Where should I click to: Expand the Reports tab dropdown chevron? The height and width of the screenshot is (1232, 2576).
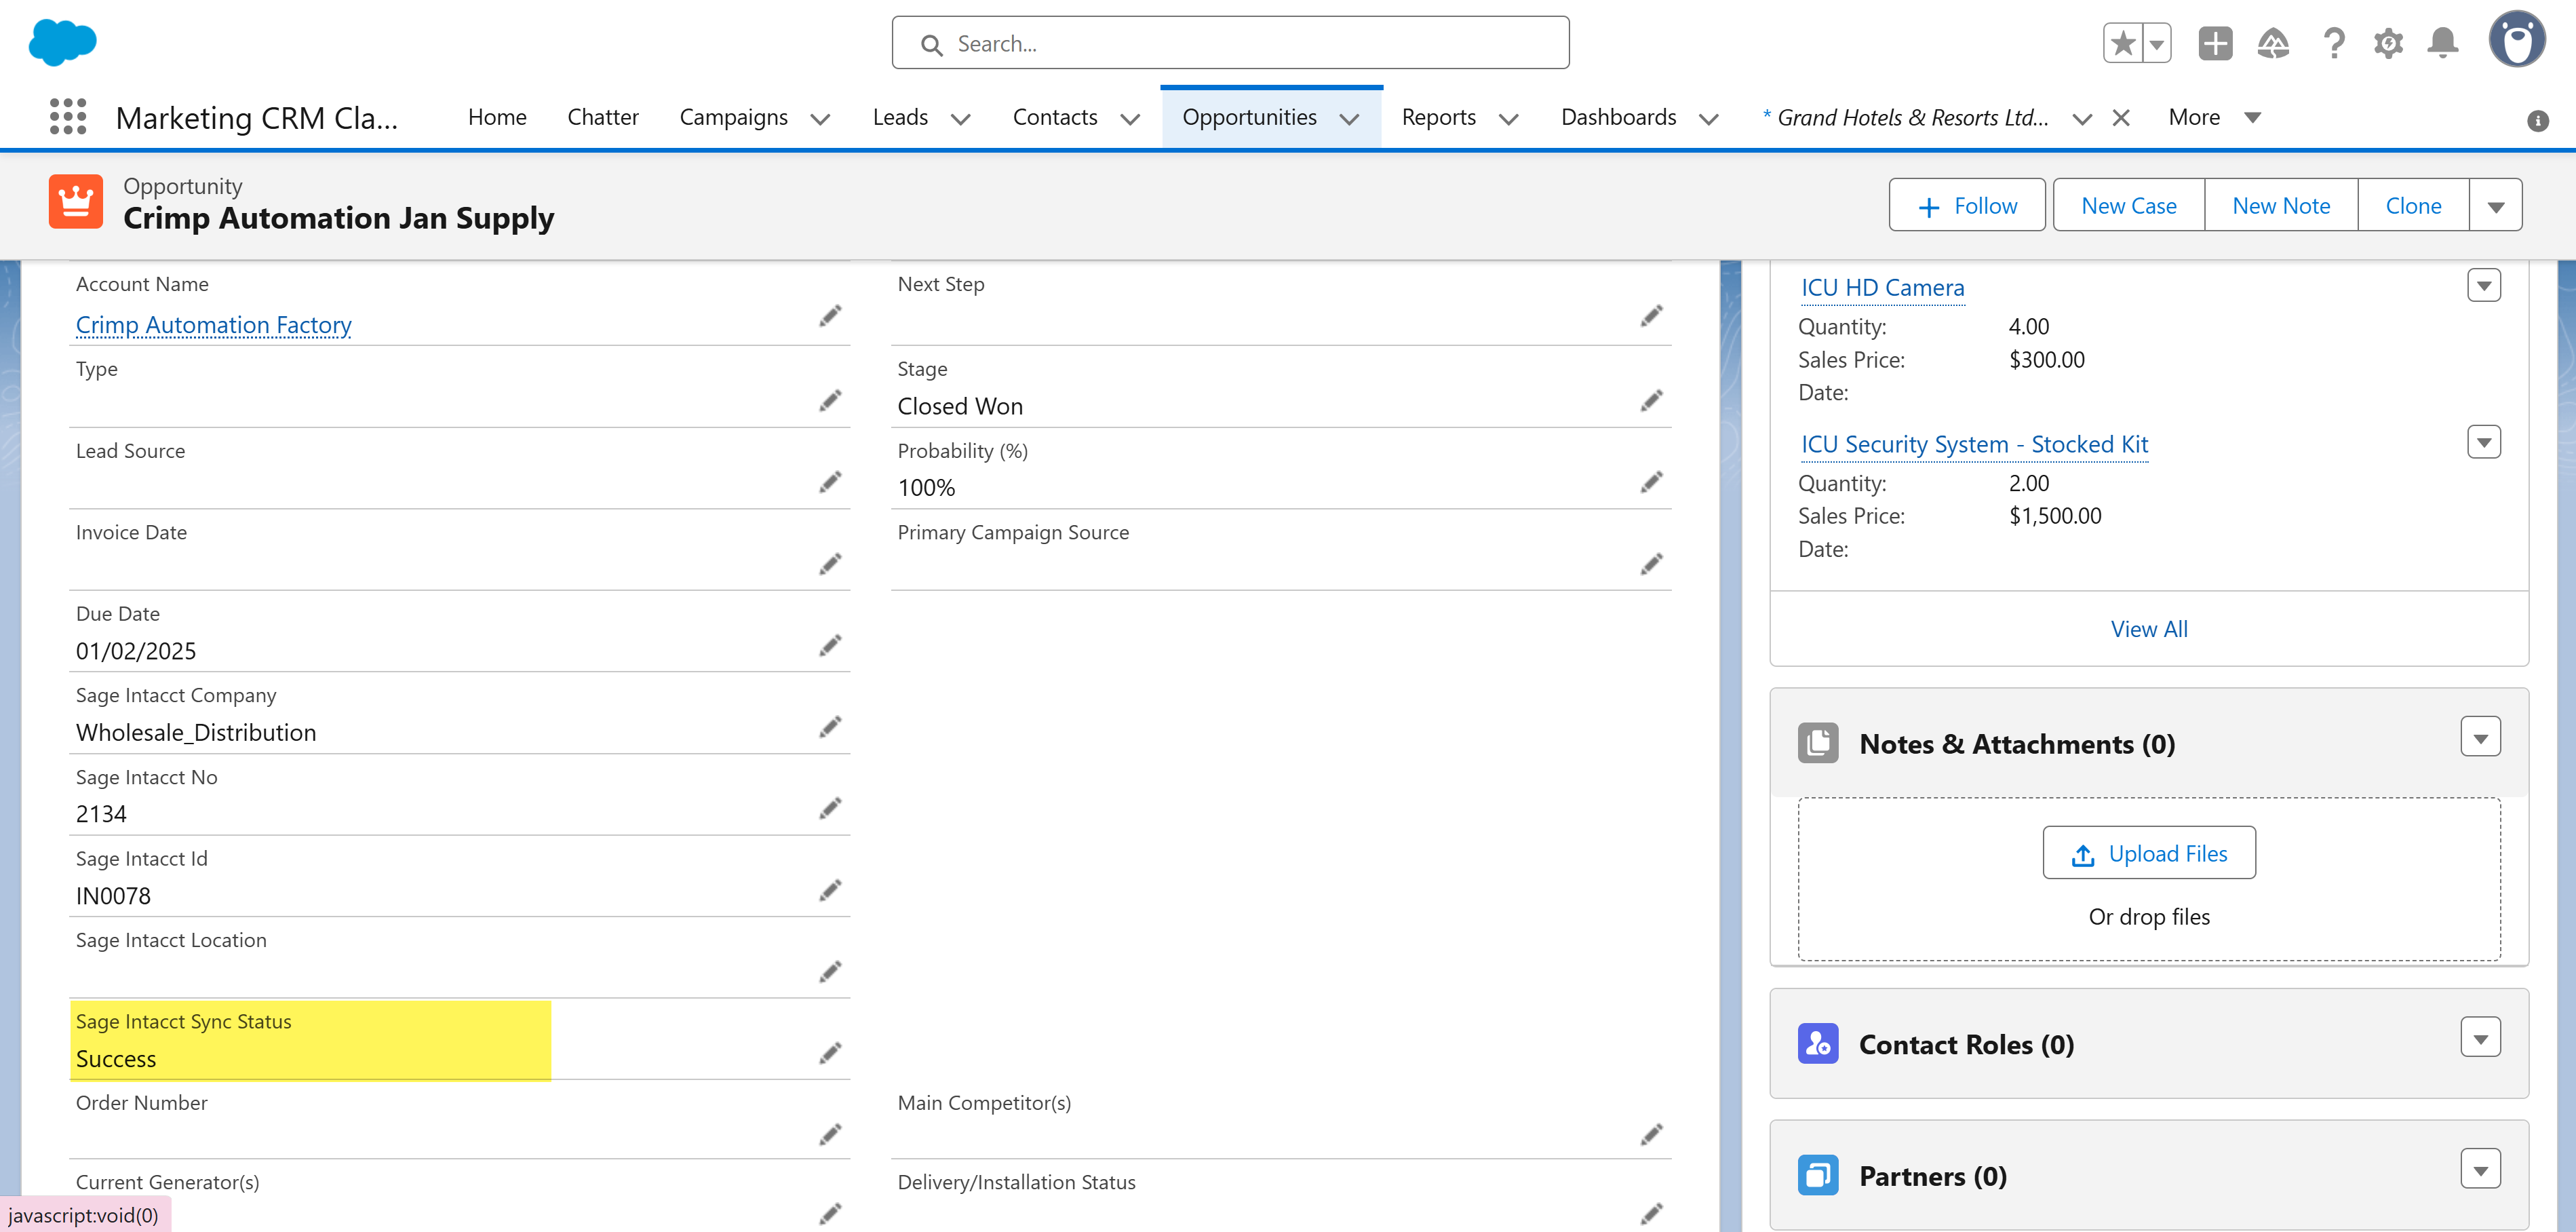tap(1509, 119)
